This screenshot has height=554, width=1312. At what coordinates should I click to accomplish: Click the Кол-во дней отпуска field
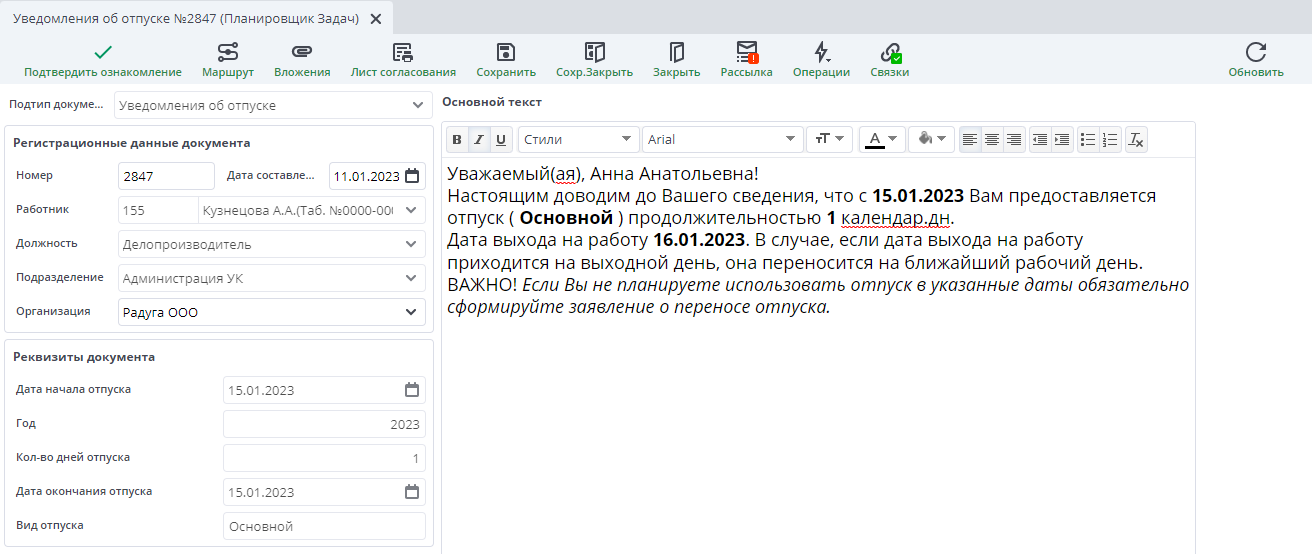[x=324, y=458]
